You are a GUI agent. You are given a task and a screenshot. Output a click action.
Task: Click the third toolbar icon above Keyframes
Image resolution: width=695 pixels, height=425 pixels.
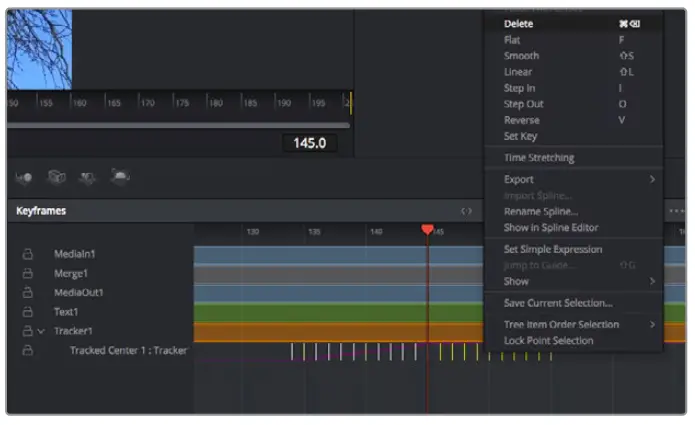click(88, 177)
